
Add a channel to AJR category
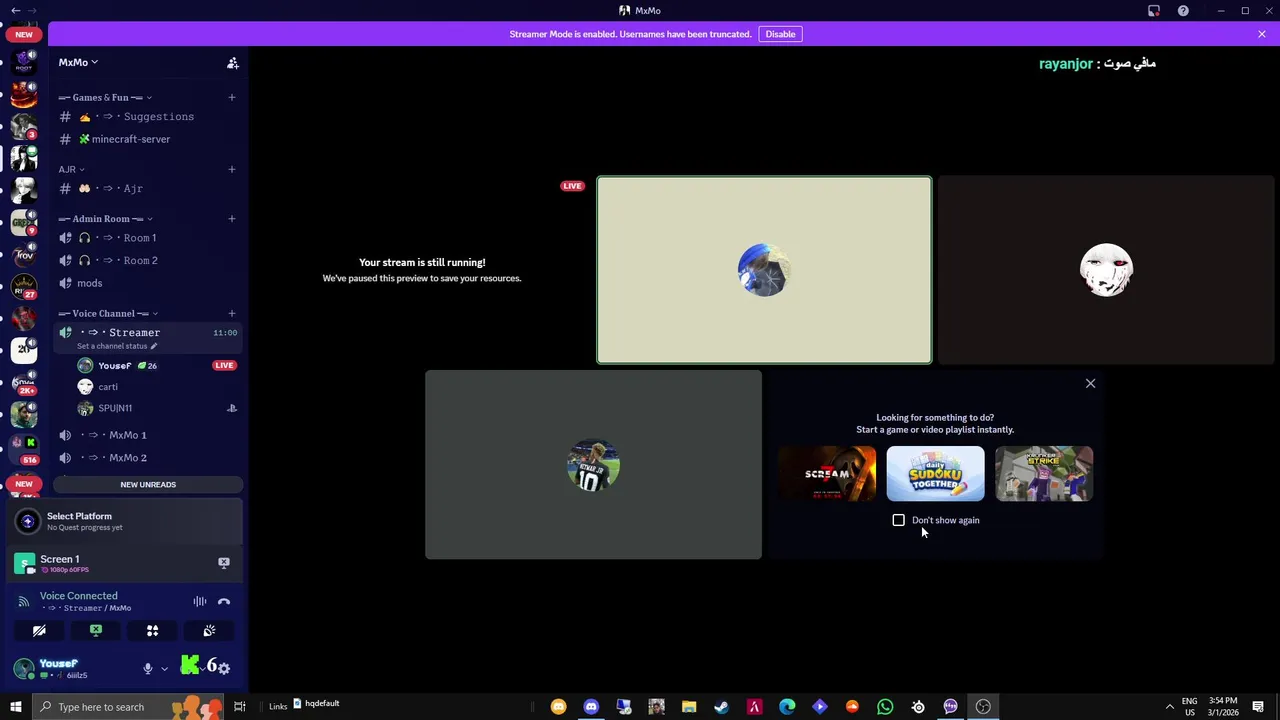(231, 169)
